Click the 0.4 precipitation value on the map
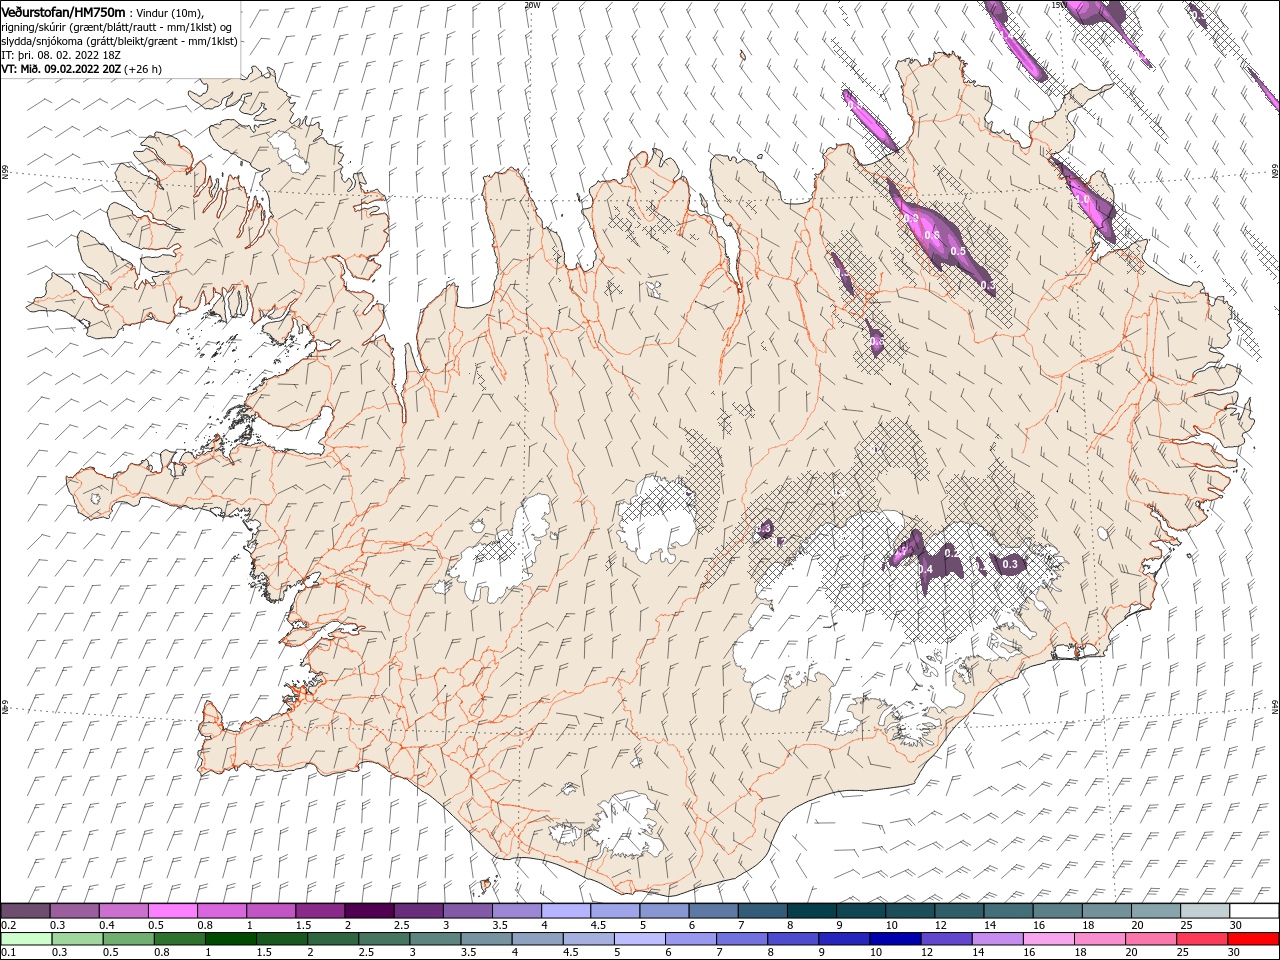This screenshot has width=1280, height=960. (x=925, y=569)
